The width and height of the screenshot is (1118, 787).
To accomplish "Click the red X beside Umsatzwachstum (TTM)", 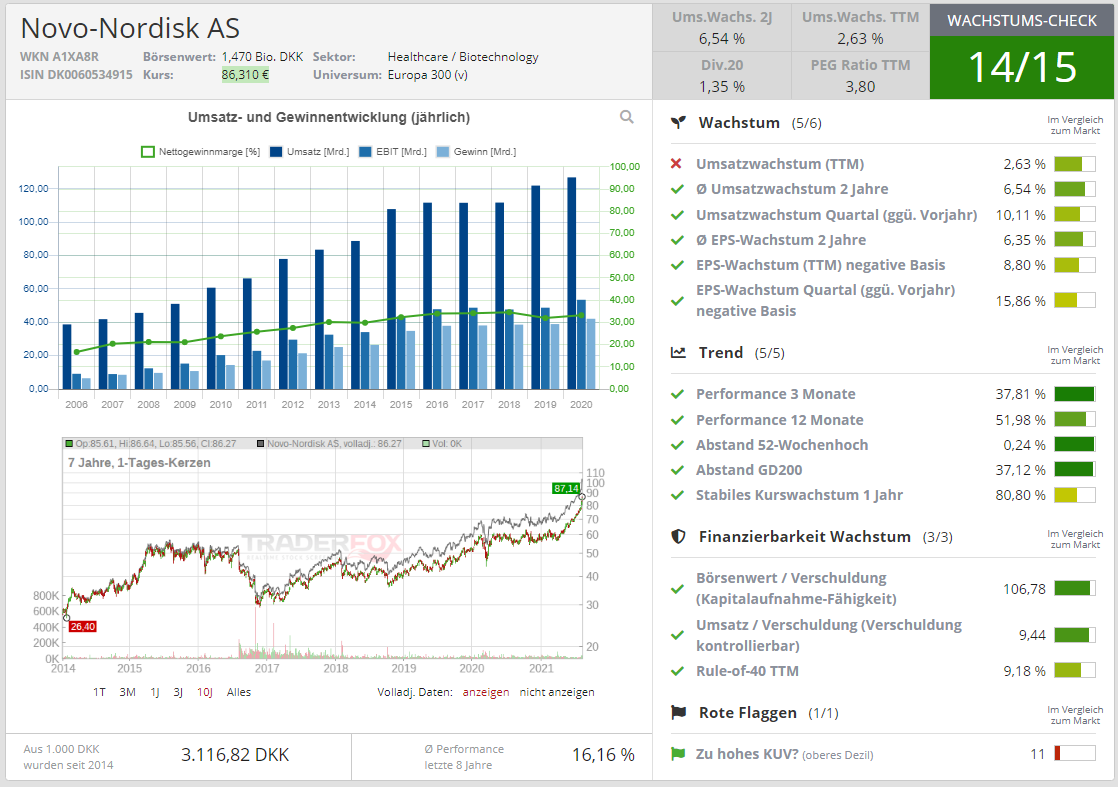I will point(677,164).
